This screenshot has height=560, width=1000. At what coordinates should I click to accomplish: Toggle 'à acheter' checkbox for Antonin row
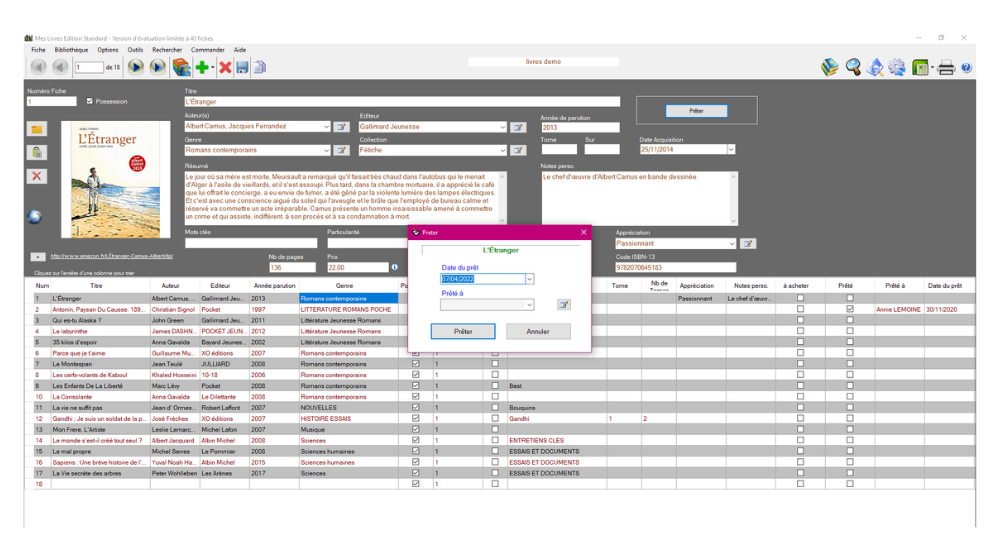[800, 309]
